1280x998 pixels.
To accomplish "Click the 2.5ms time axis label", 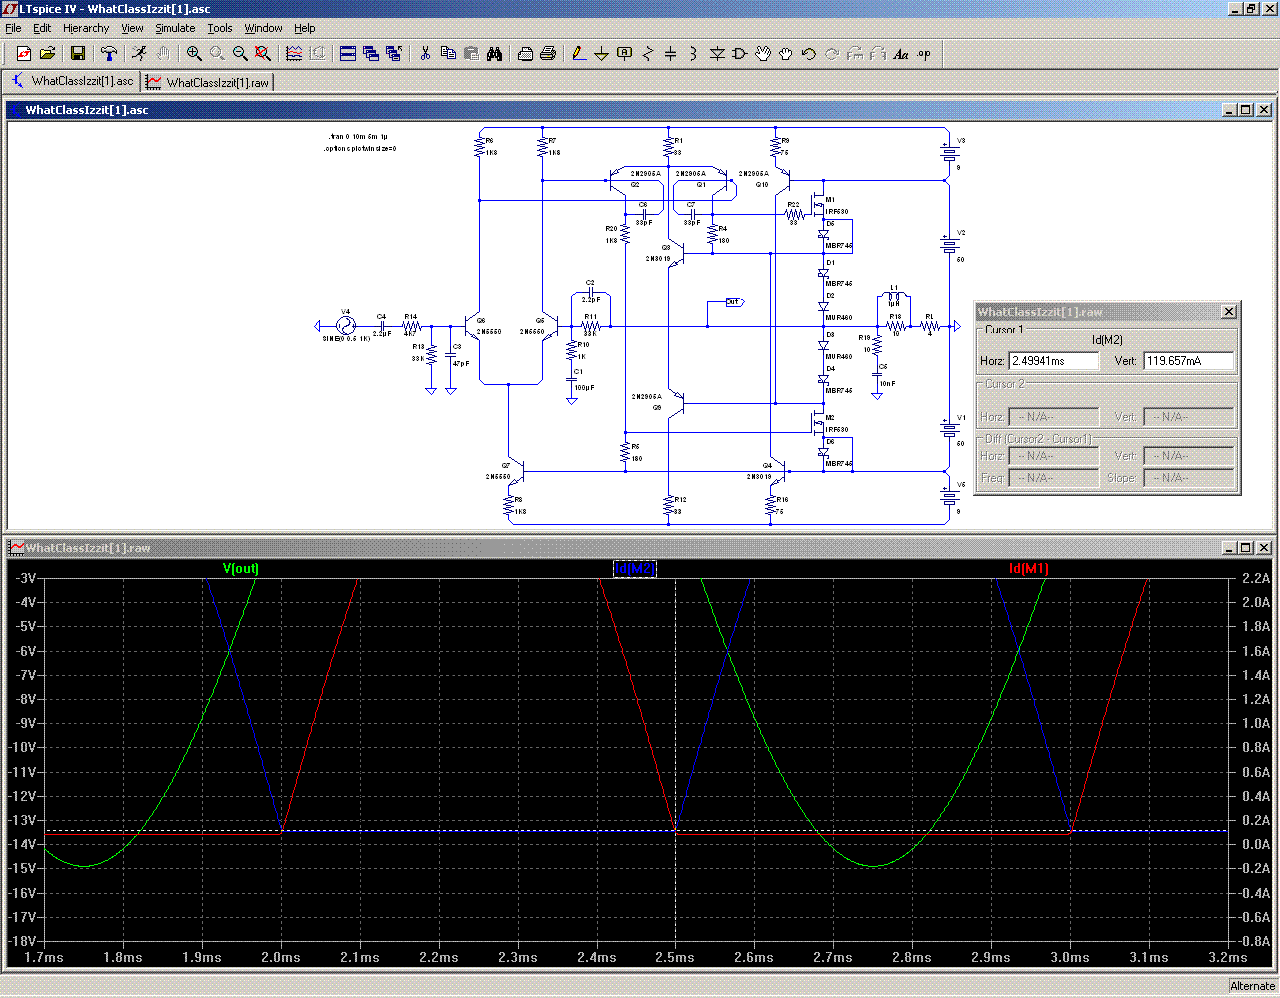I will point(675,957).
